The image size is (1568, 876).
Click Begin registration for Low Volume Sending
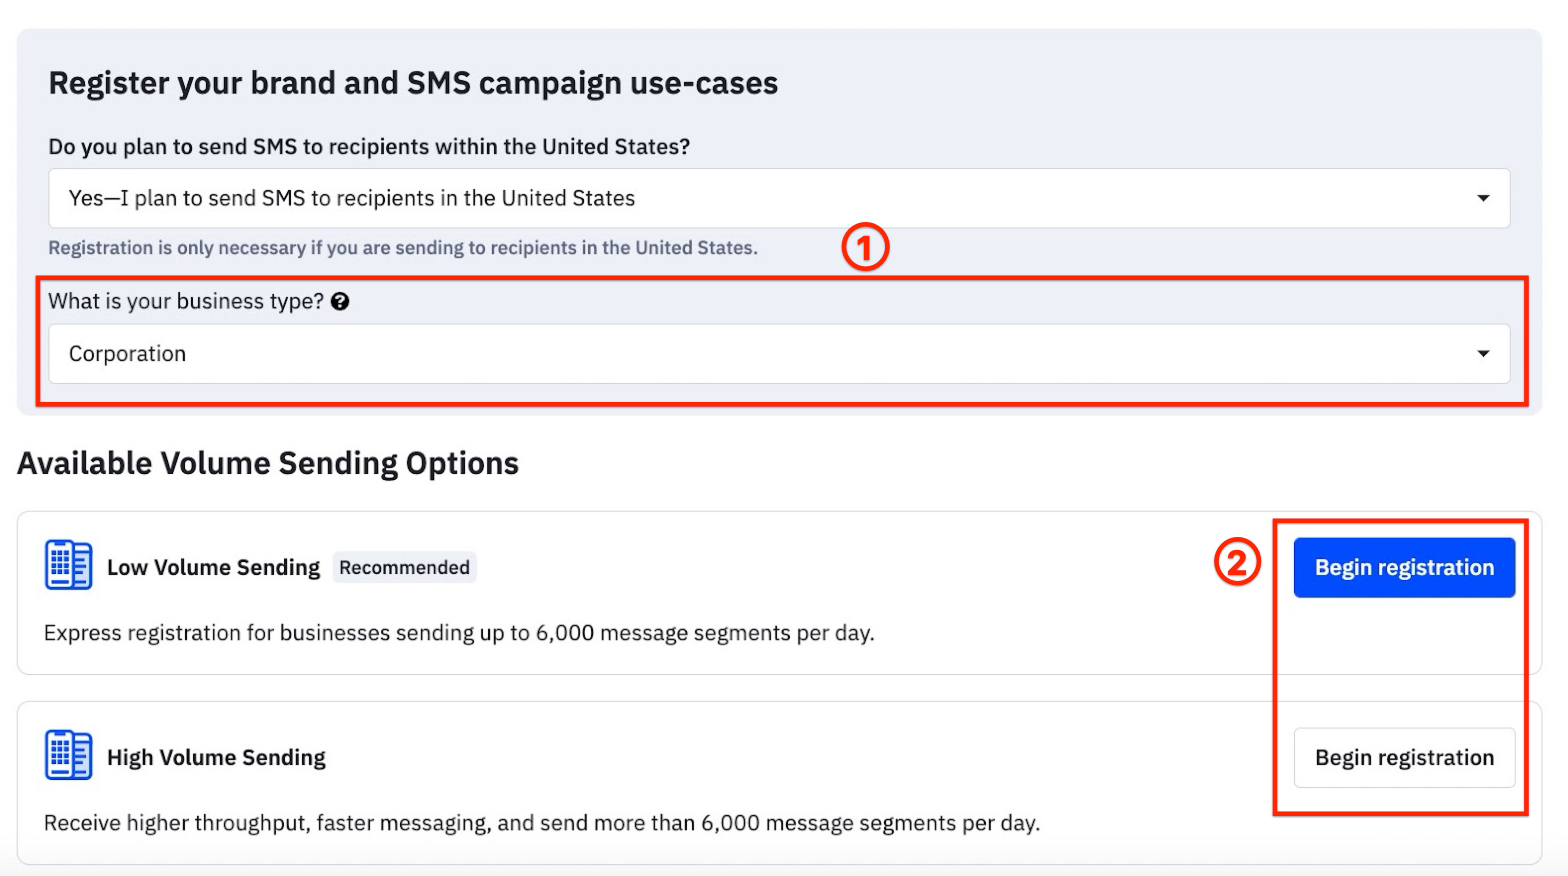pos(1404,567)
